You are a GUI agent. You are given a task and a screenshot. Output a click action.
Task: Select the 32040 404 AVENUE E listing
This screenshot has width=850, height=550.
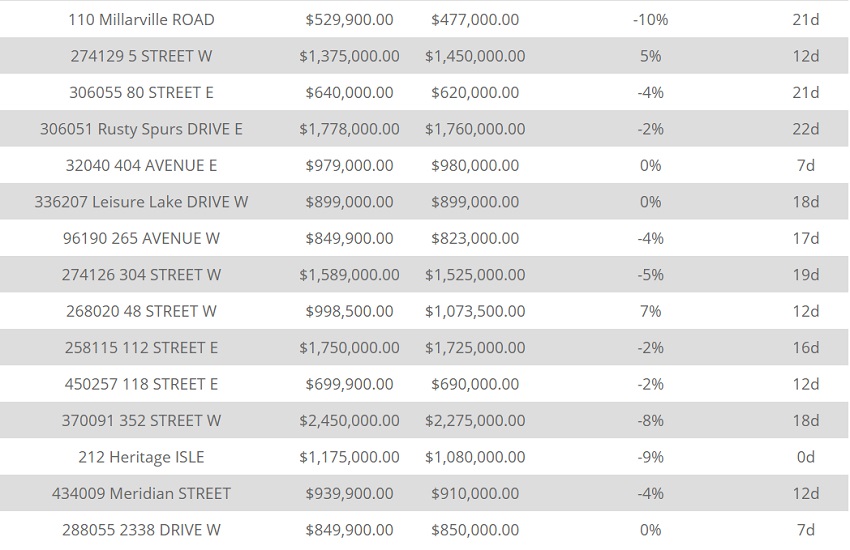141,166
